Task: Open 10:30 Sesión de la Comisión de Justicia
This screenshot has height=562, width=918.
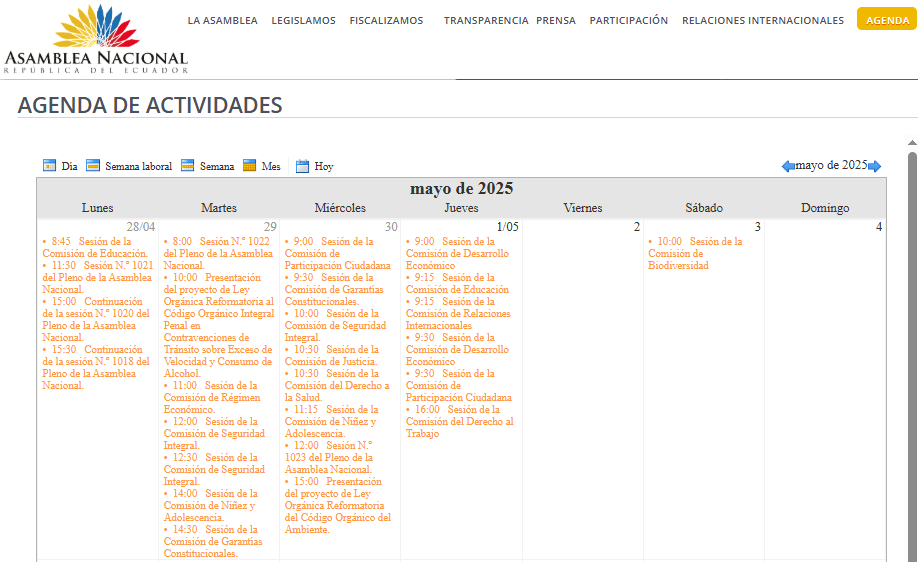Action: click(331, 355)
